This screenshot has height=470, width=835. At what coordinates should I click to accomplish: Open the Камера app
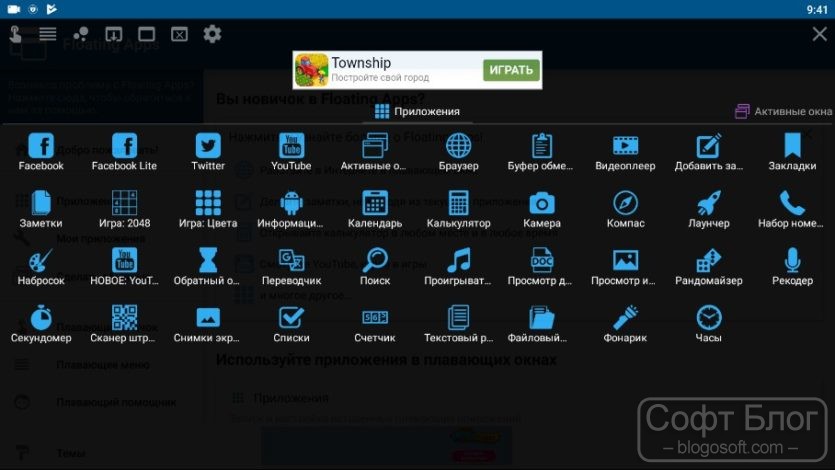(542, 209)
